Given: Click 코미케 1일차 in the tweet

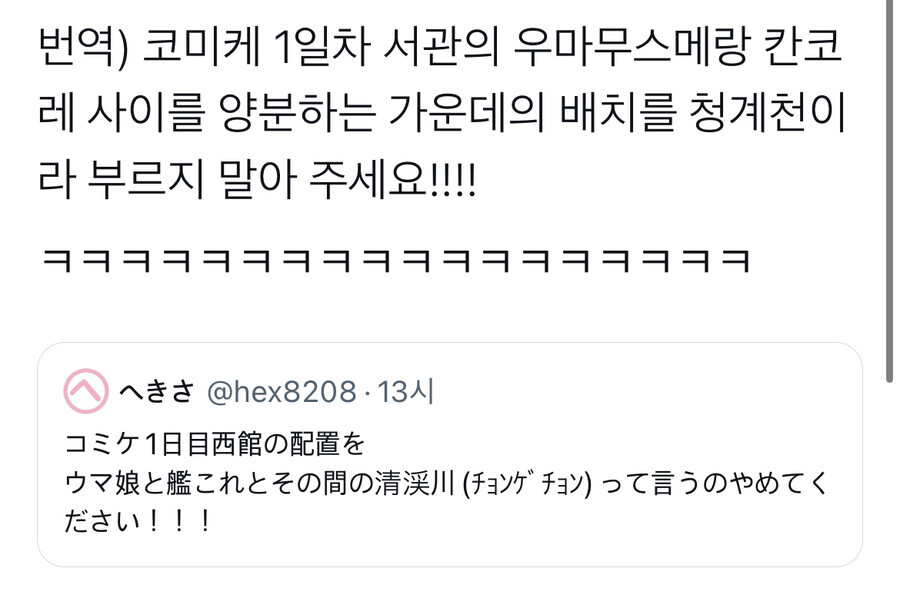Looking at the screenshot, I should coord(255,47).
